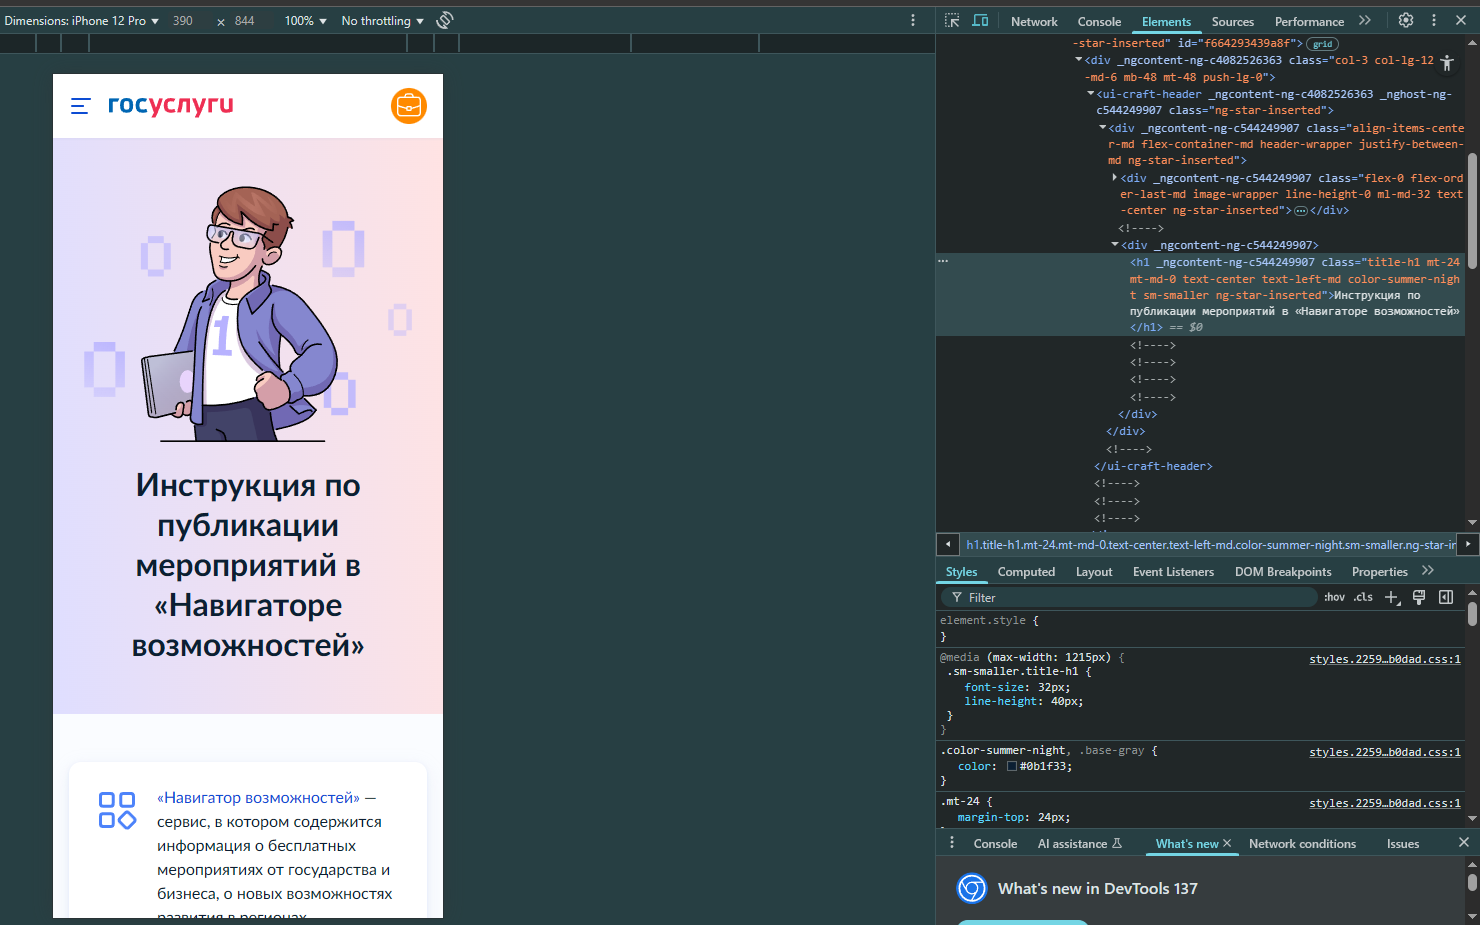
Task: Click the viewport width field 390
Action: click(182, 21)
